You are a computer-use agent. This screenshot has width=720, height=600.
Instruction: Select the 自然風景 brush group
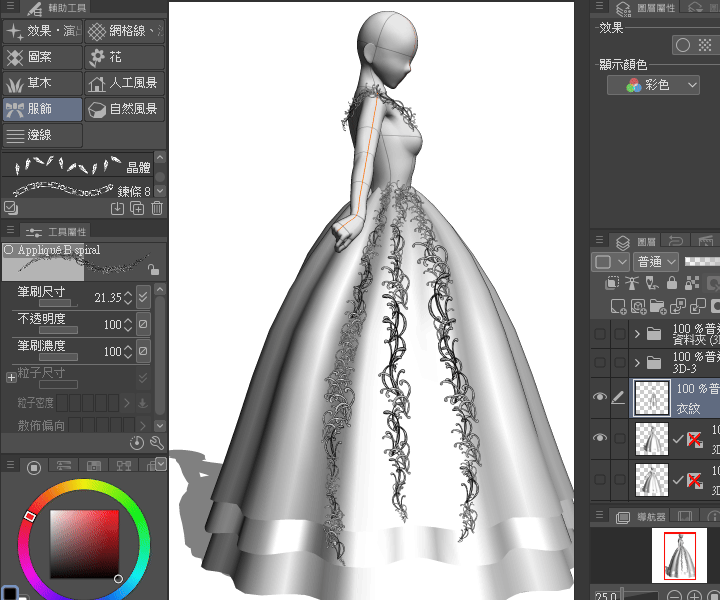[124, 109]
